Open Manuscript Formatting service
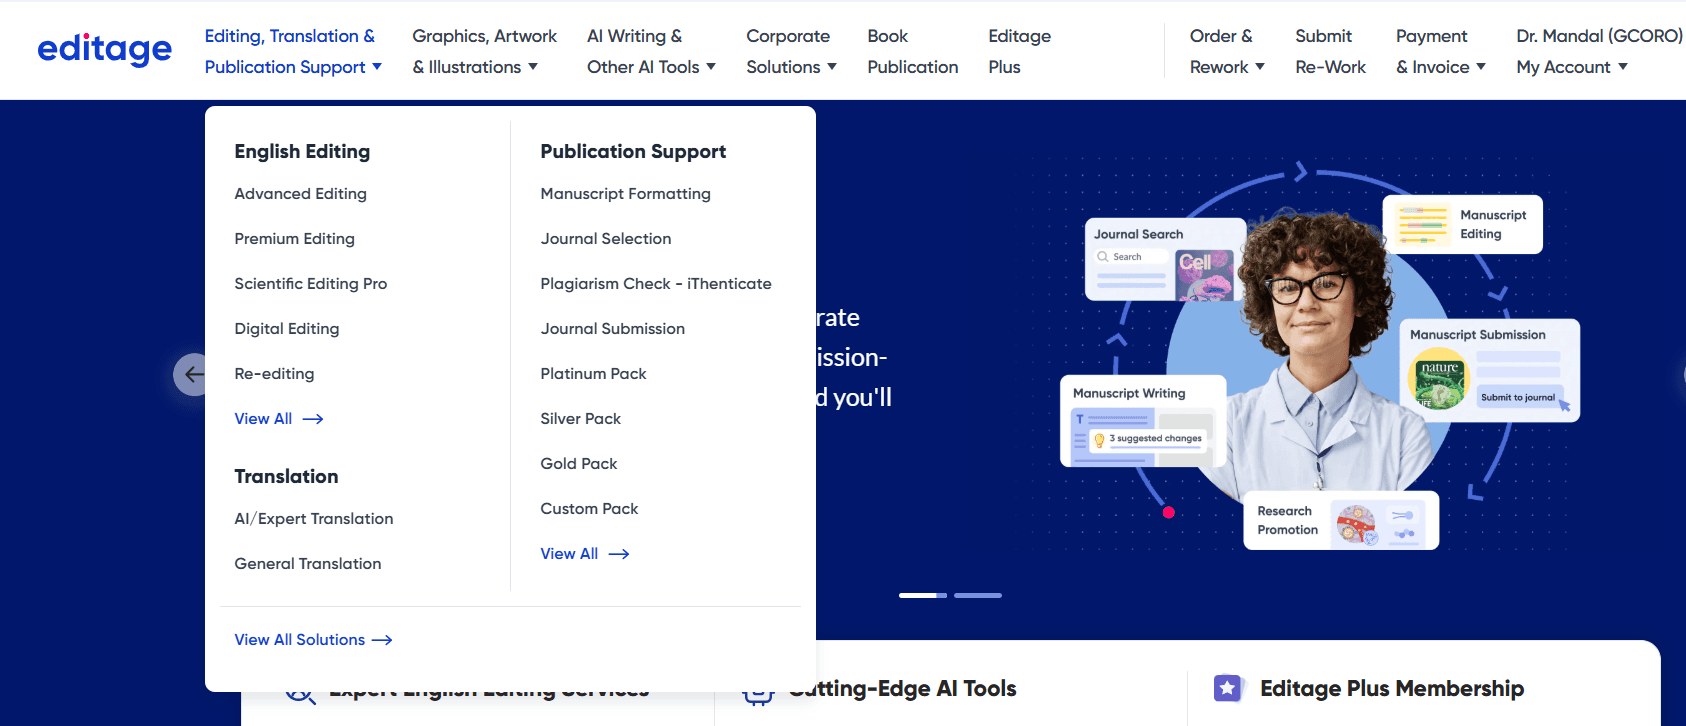The height and width of the screenshot is (726, 1686). pos(626,194)
